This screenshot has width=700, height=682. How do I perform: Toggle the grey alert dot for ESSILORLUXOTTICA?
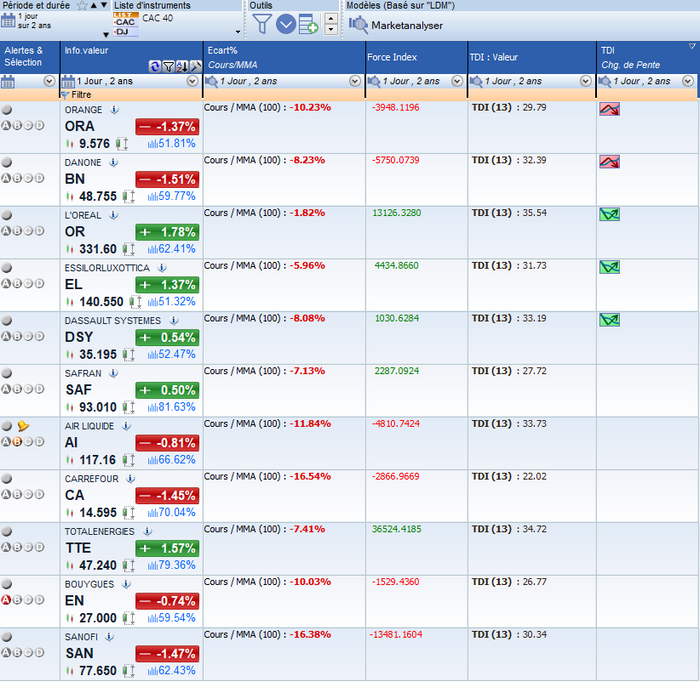(6, 268)
